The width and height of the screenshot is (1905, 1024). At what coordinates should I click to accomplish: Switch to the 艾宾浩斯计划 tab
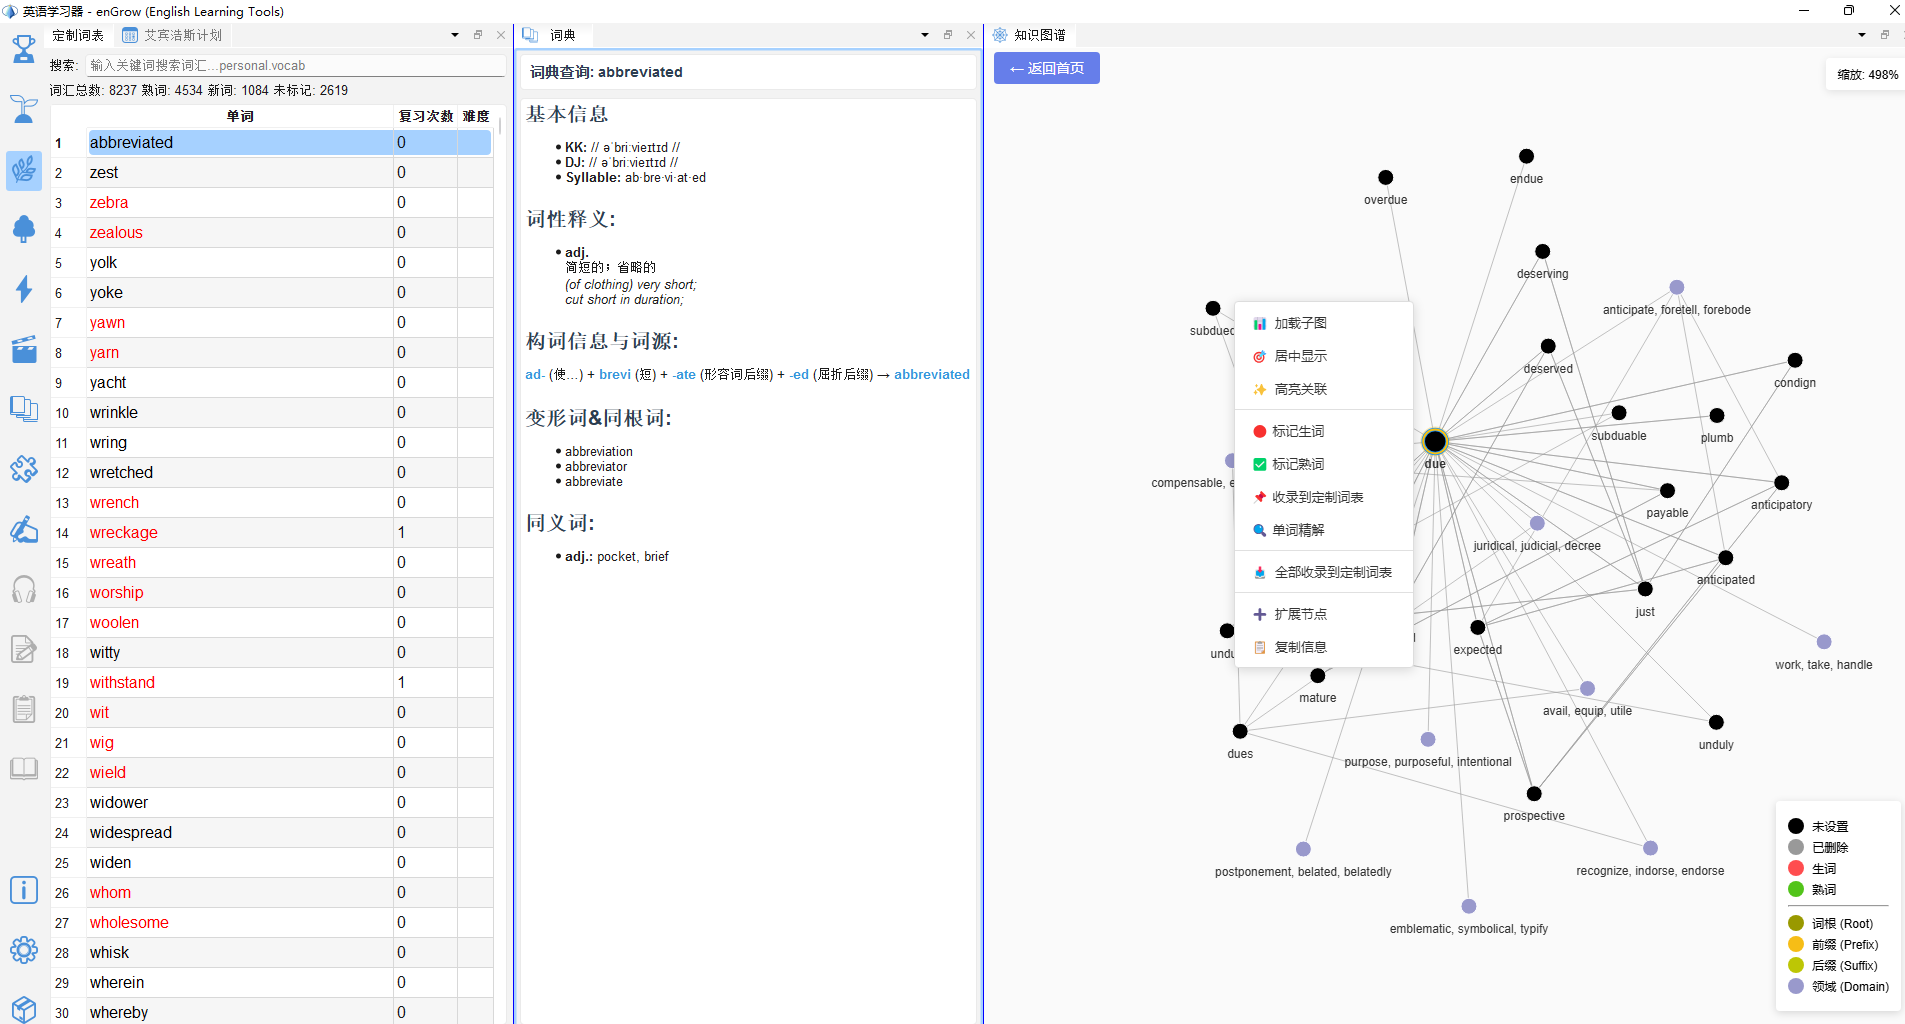tap(172, 35)
